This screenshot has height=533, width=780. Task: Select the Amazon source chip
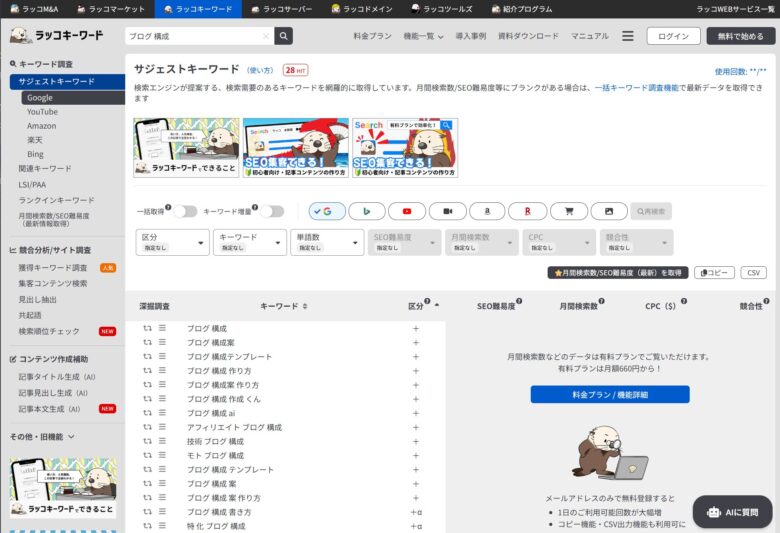point(488,212)
